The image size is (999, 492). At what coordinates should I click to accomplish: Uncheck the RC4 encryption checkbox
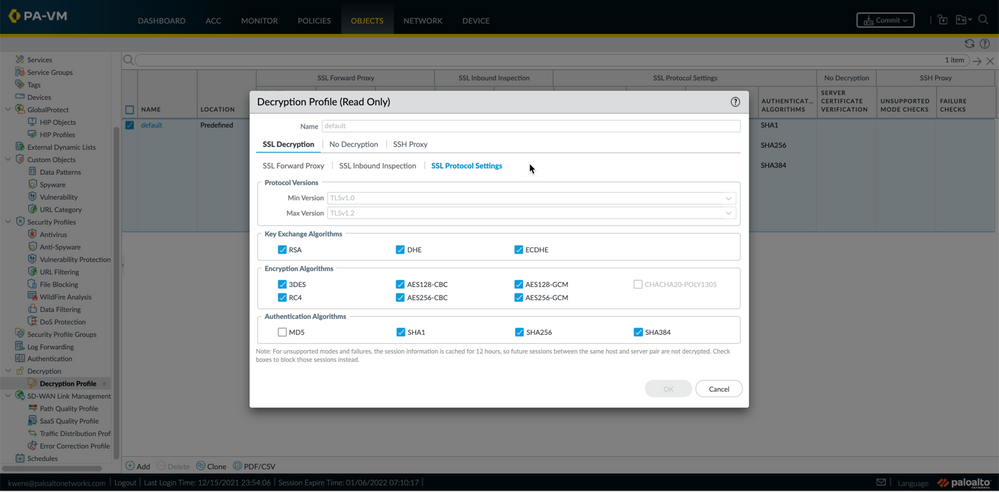pyautogui.click(x=282, y=297)
